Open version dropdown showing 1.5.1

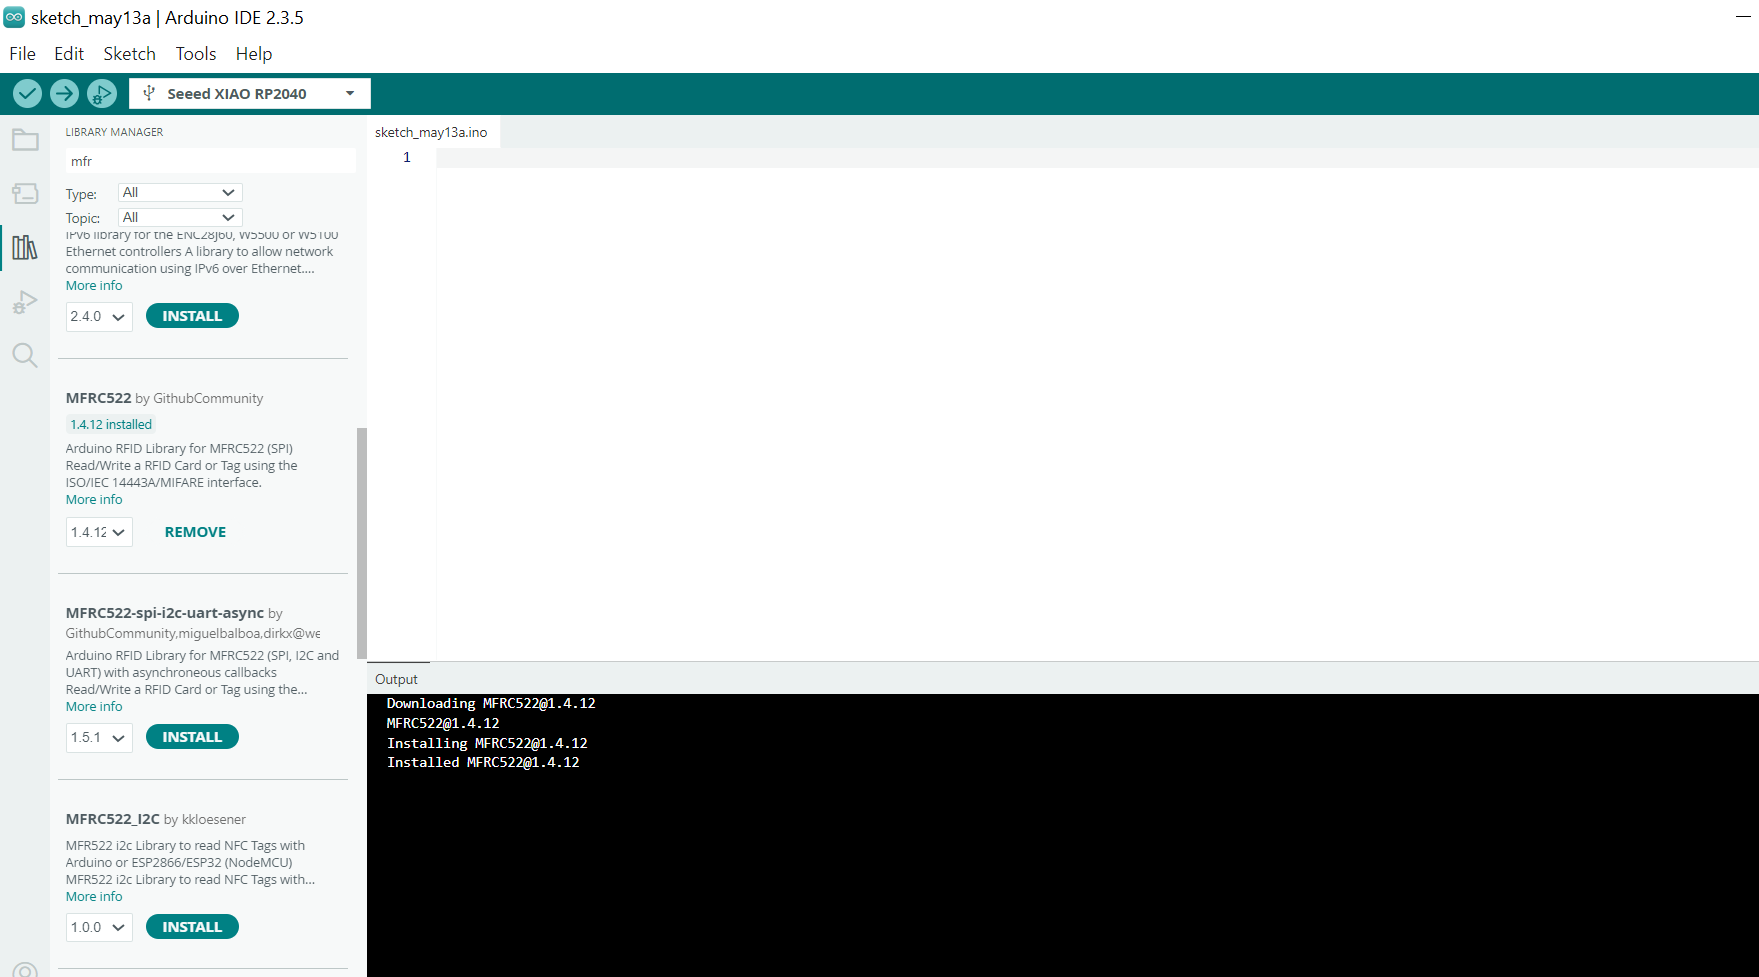click(x=99, y=738)
